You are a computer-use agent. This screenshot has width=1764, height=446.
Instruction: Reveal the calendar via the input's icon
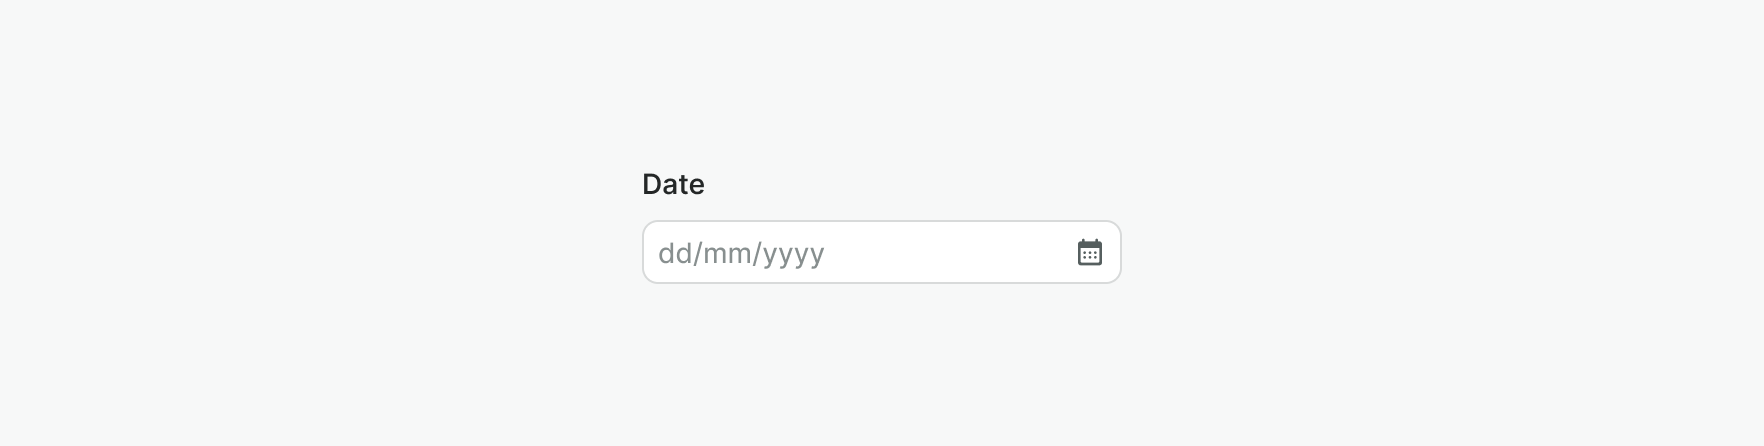(1089, 252)
